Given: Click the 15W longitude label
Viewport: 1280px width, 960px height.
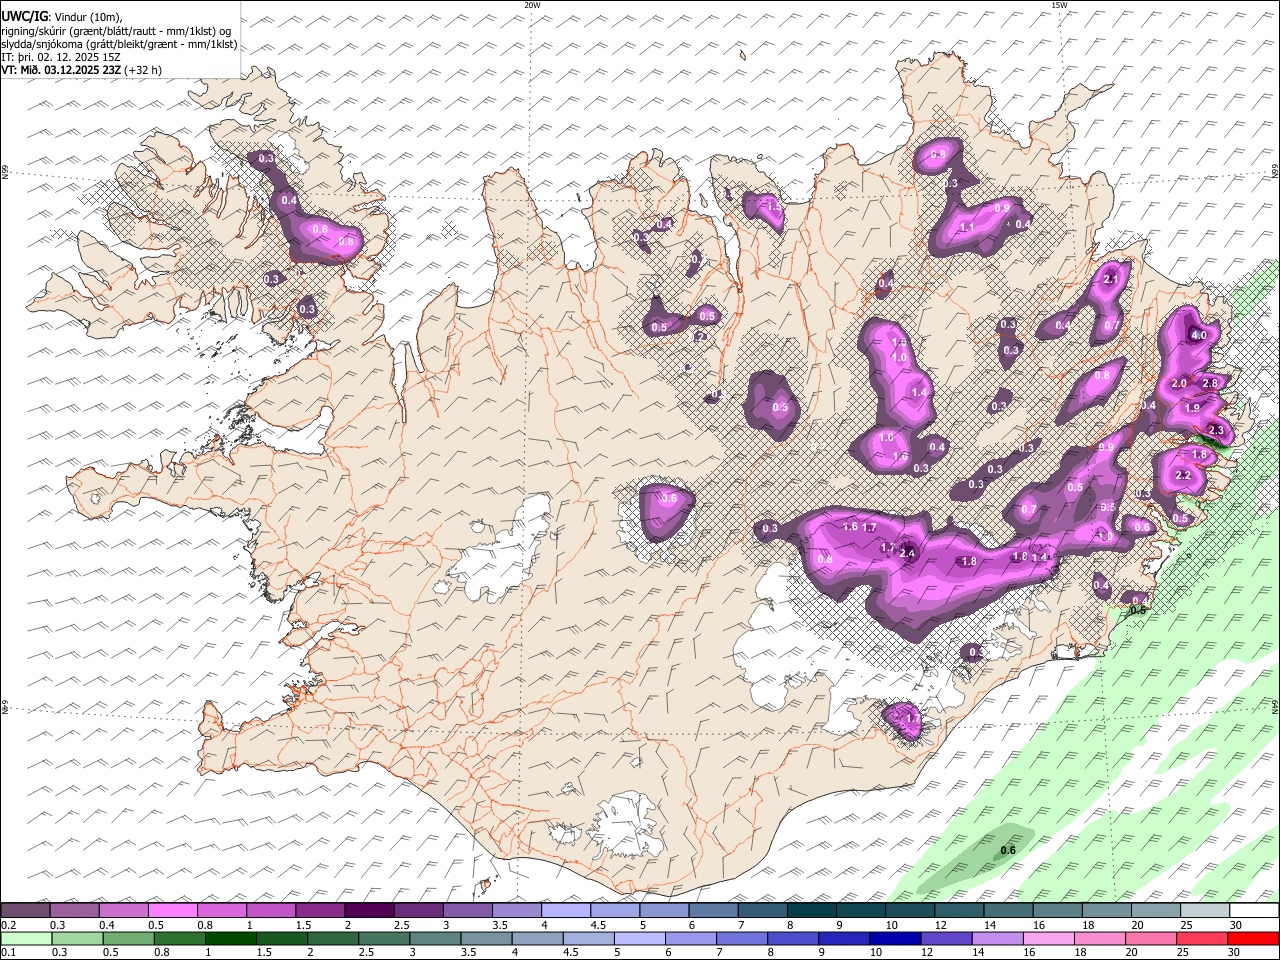Looking at the screenshot, I should [x=1059, y=5].
